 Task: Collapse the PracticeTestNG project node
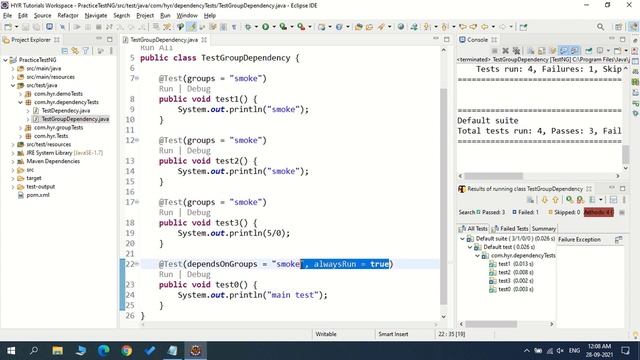[x=5, y=60]
